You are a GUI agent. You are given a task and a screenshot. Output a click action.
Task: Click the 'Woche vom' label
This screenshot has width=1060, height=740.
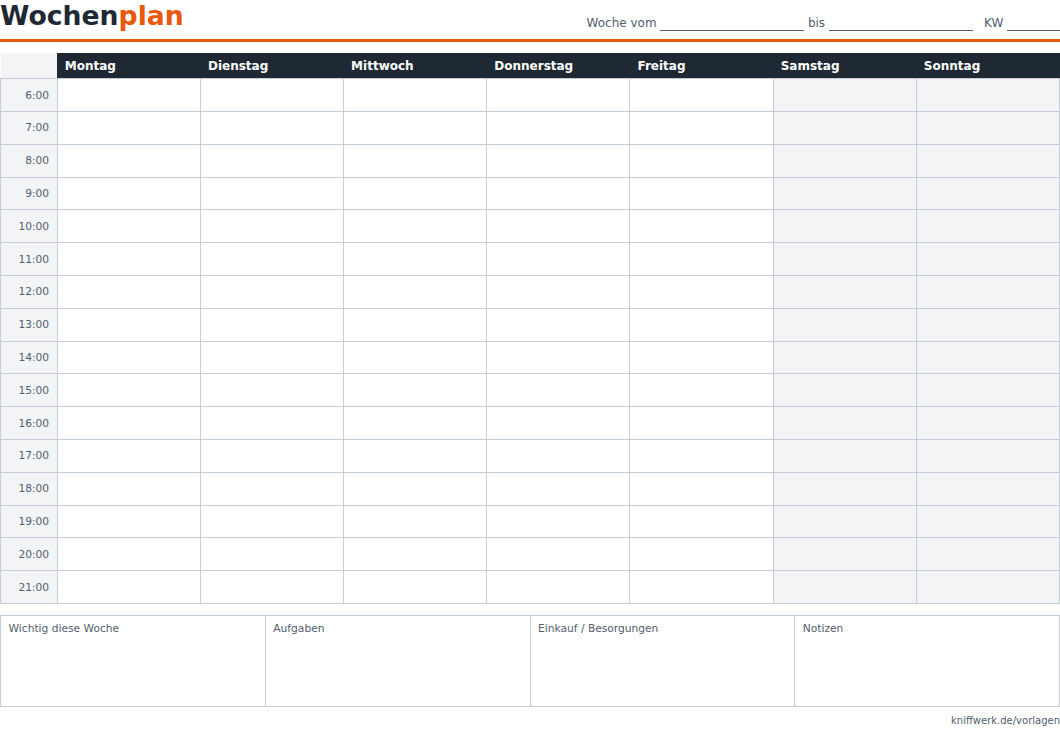621,23
